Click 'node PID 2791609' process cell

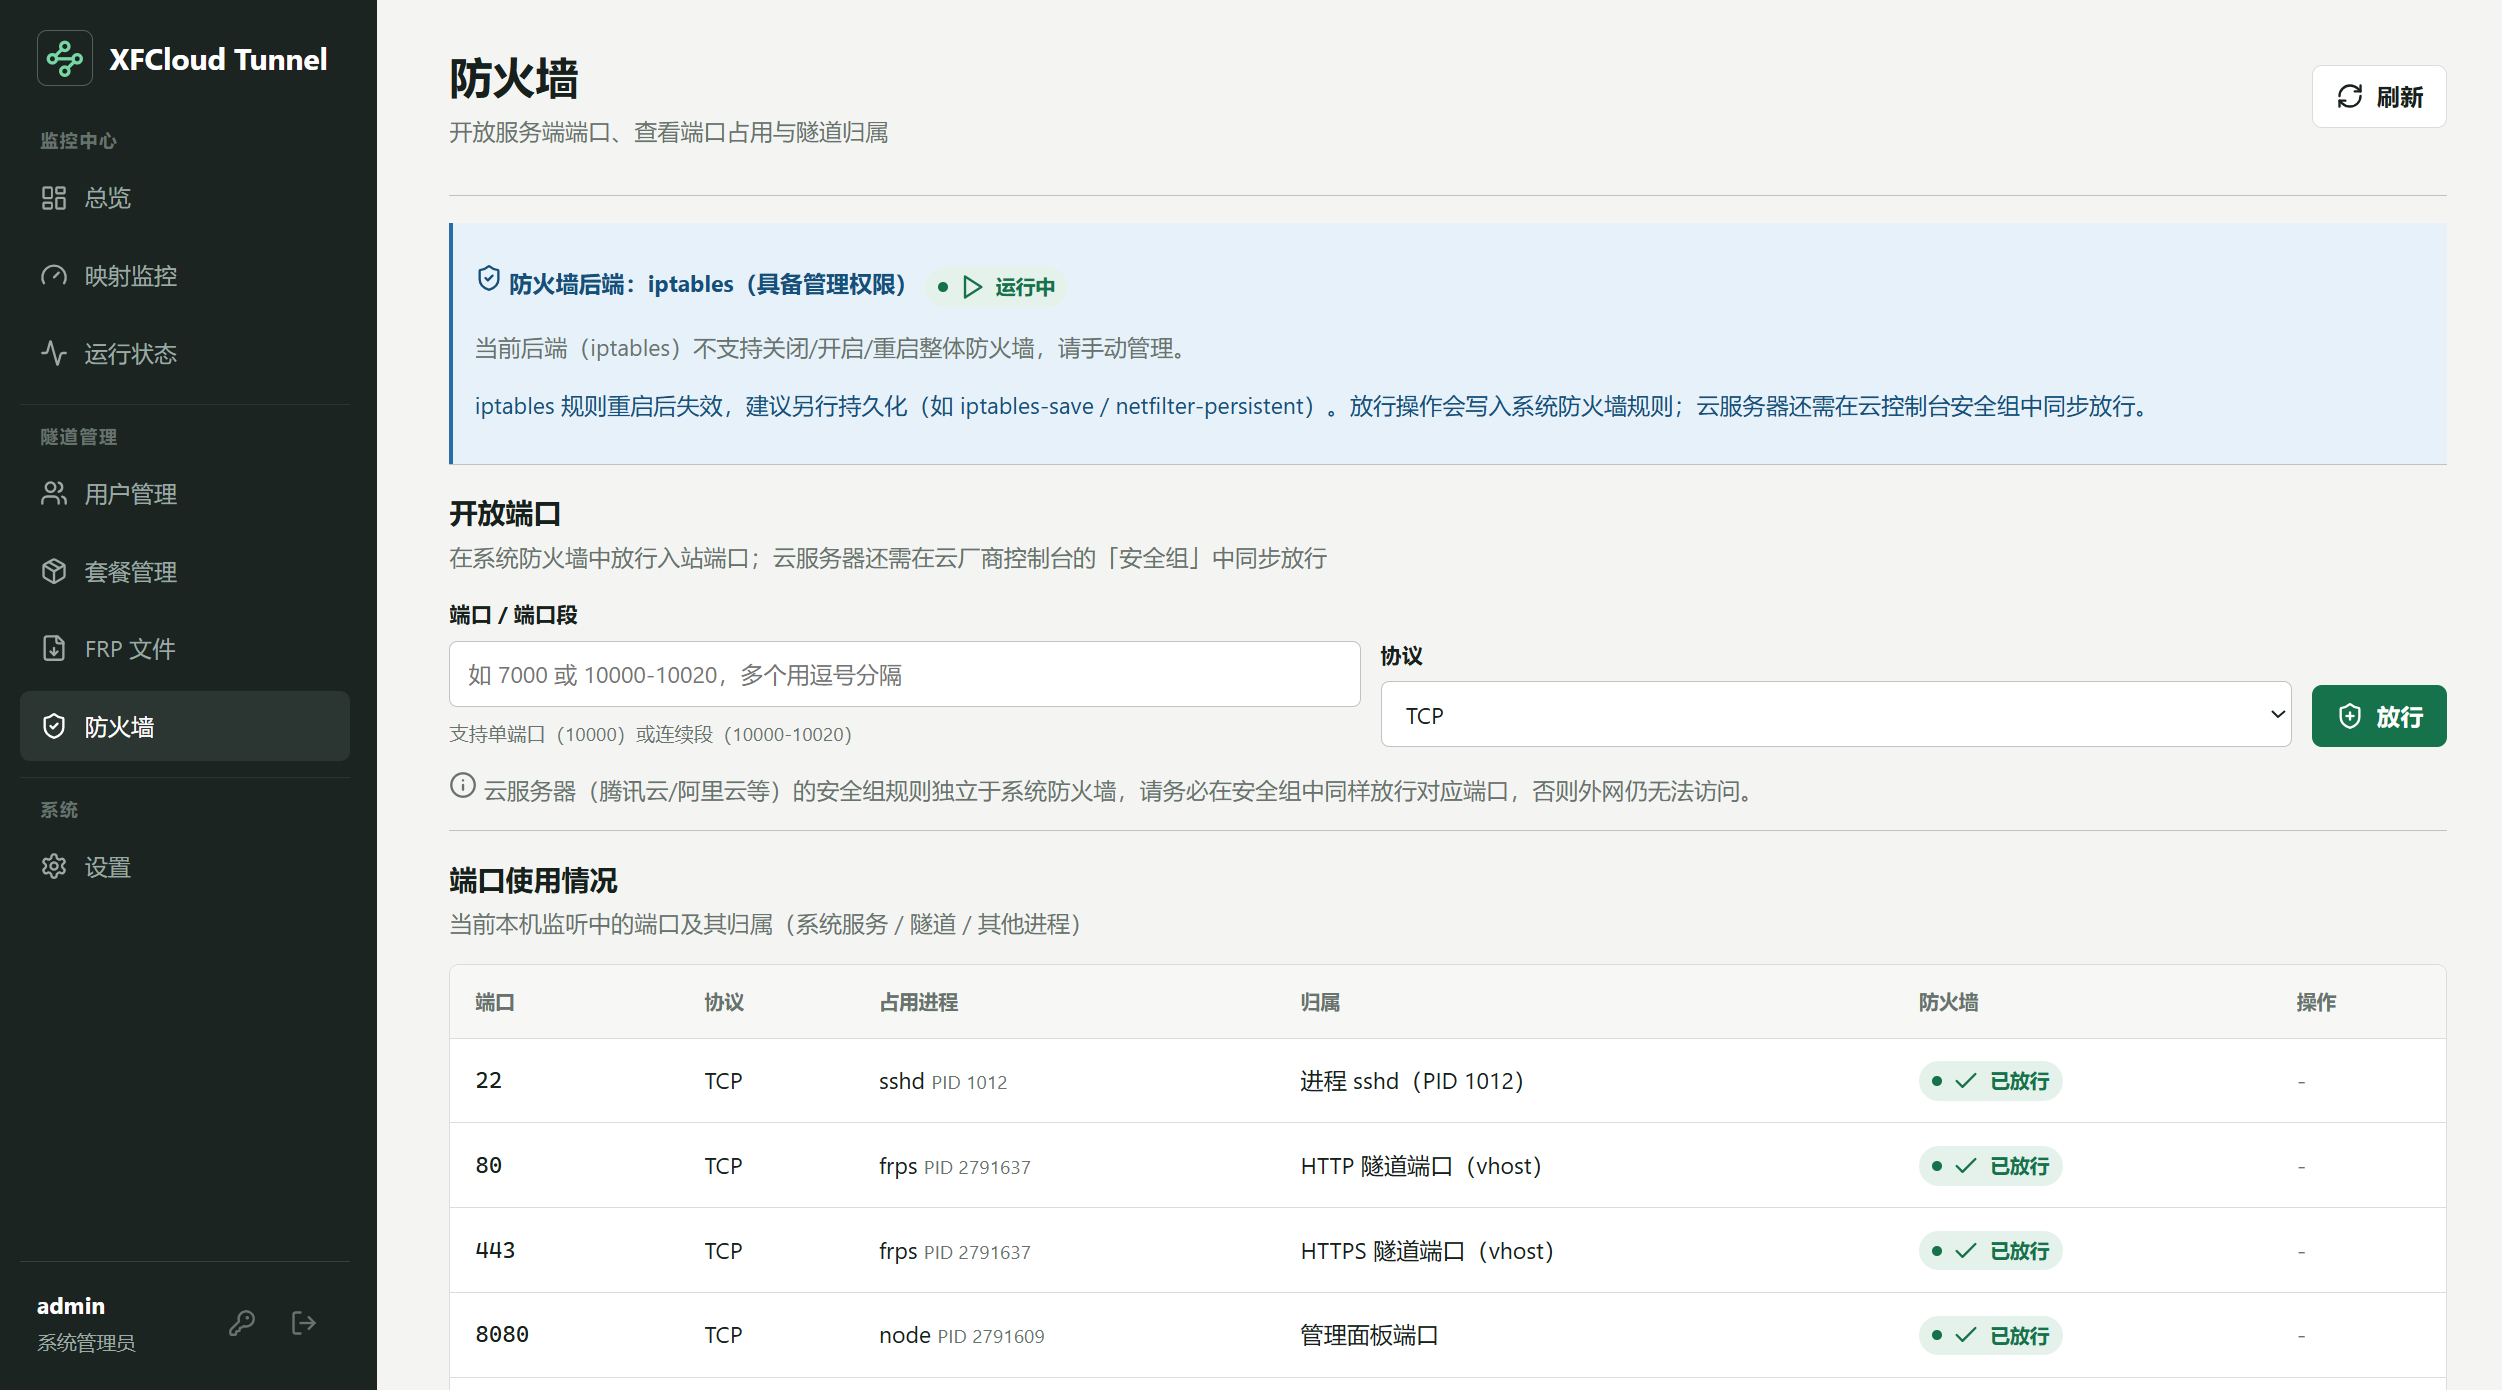pyautogui.click(x=962, y=1336)
